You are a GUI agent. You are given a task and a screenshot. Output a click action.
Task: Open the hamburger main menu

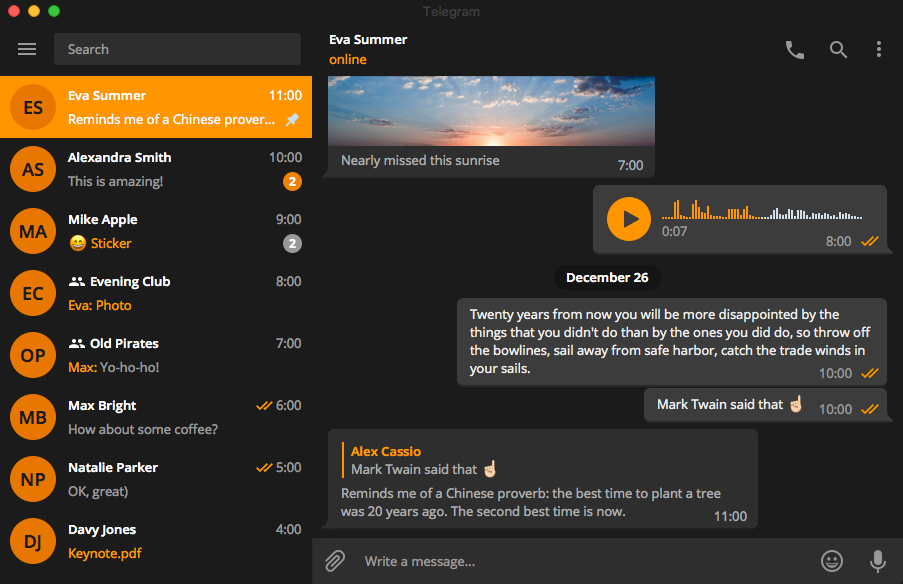click(x=26, y=49)
